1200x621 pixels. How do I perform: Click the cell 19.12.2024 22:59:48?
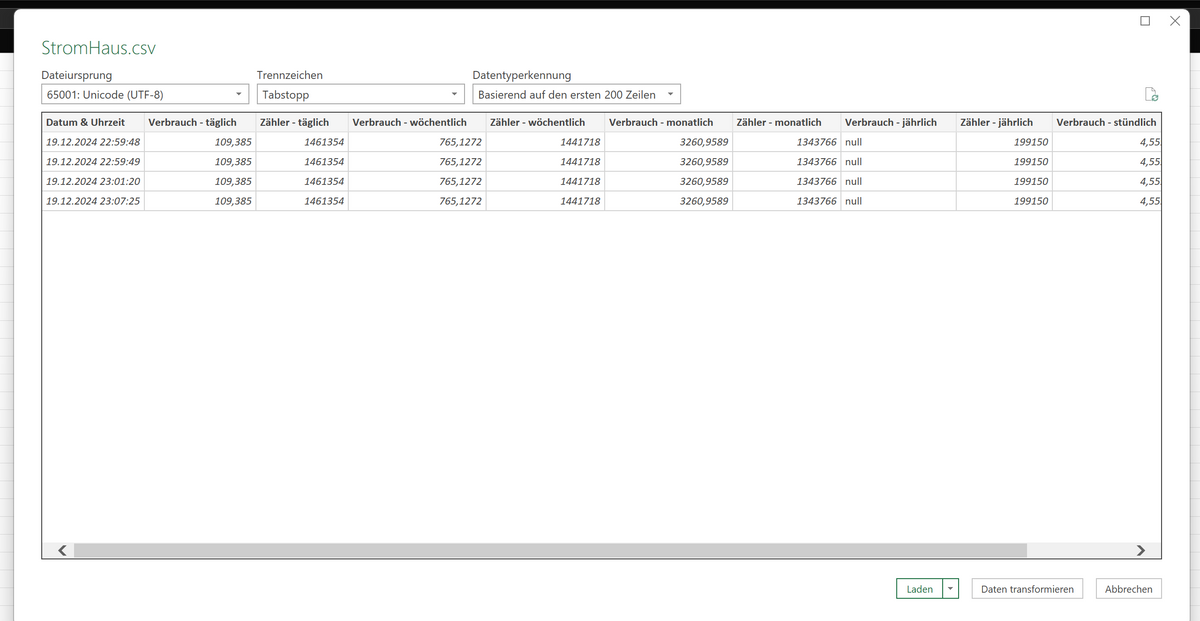[x=93, y=142]
